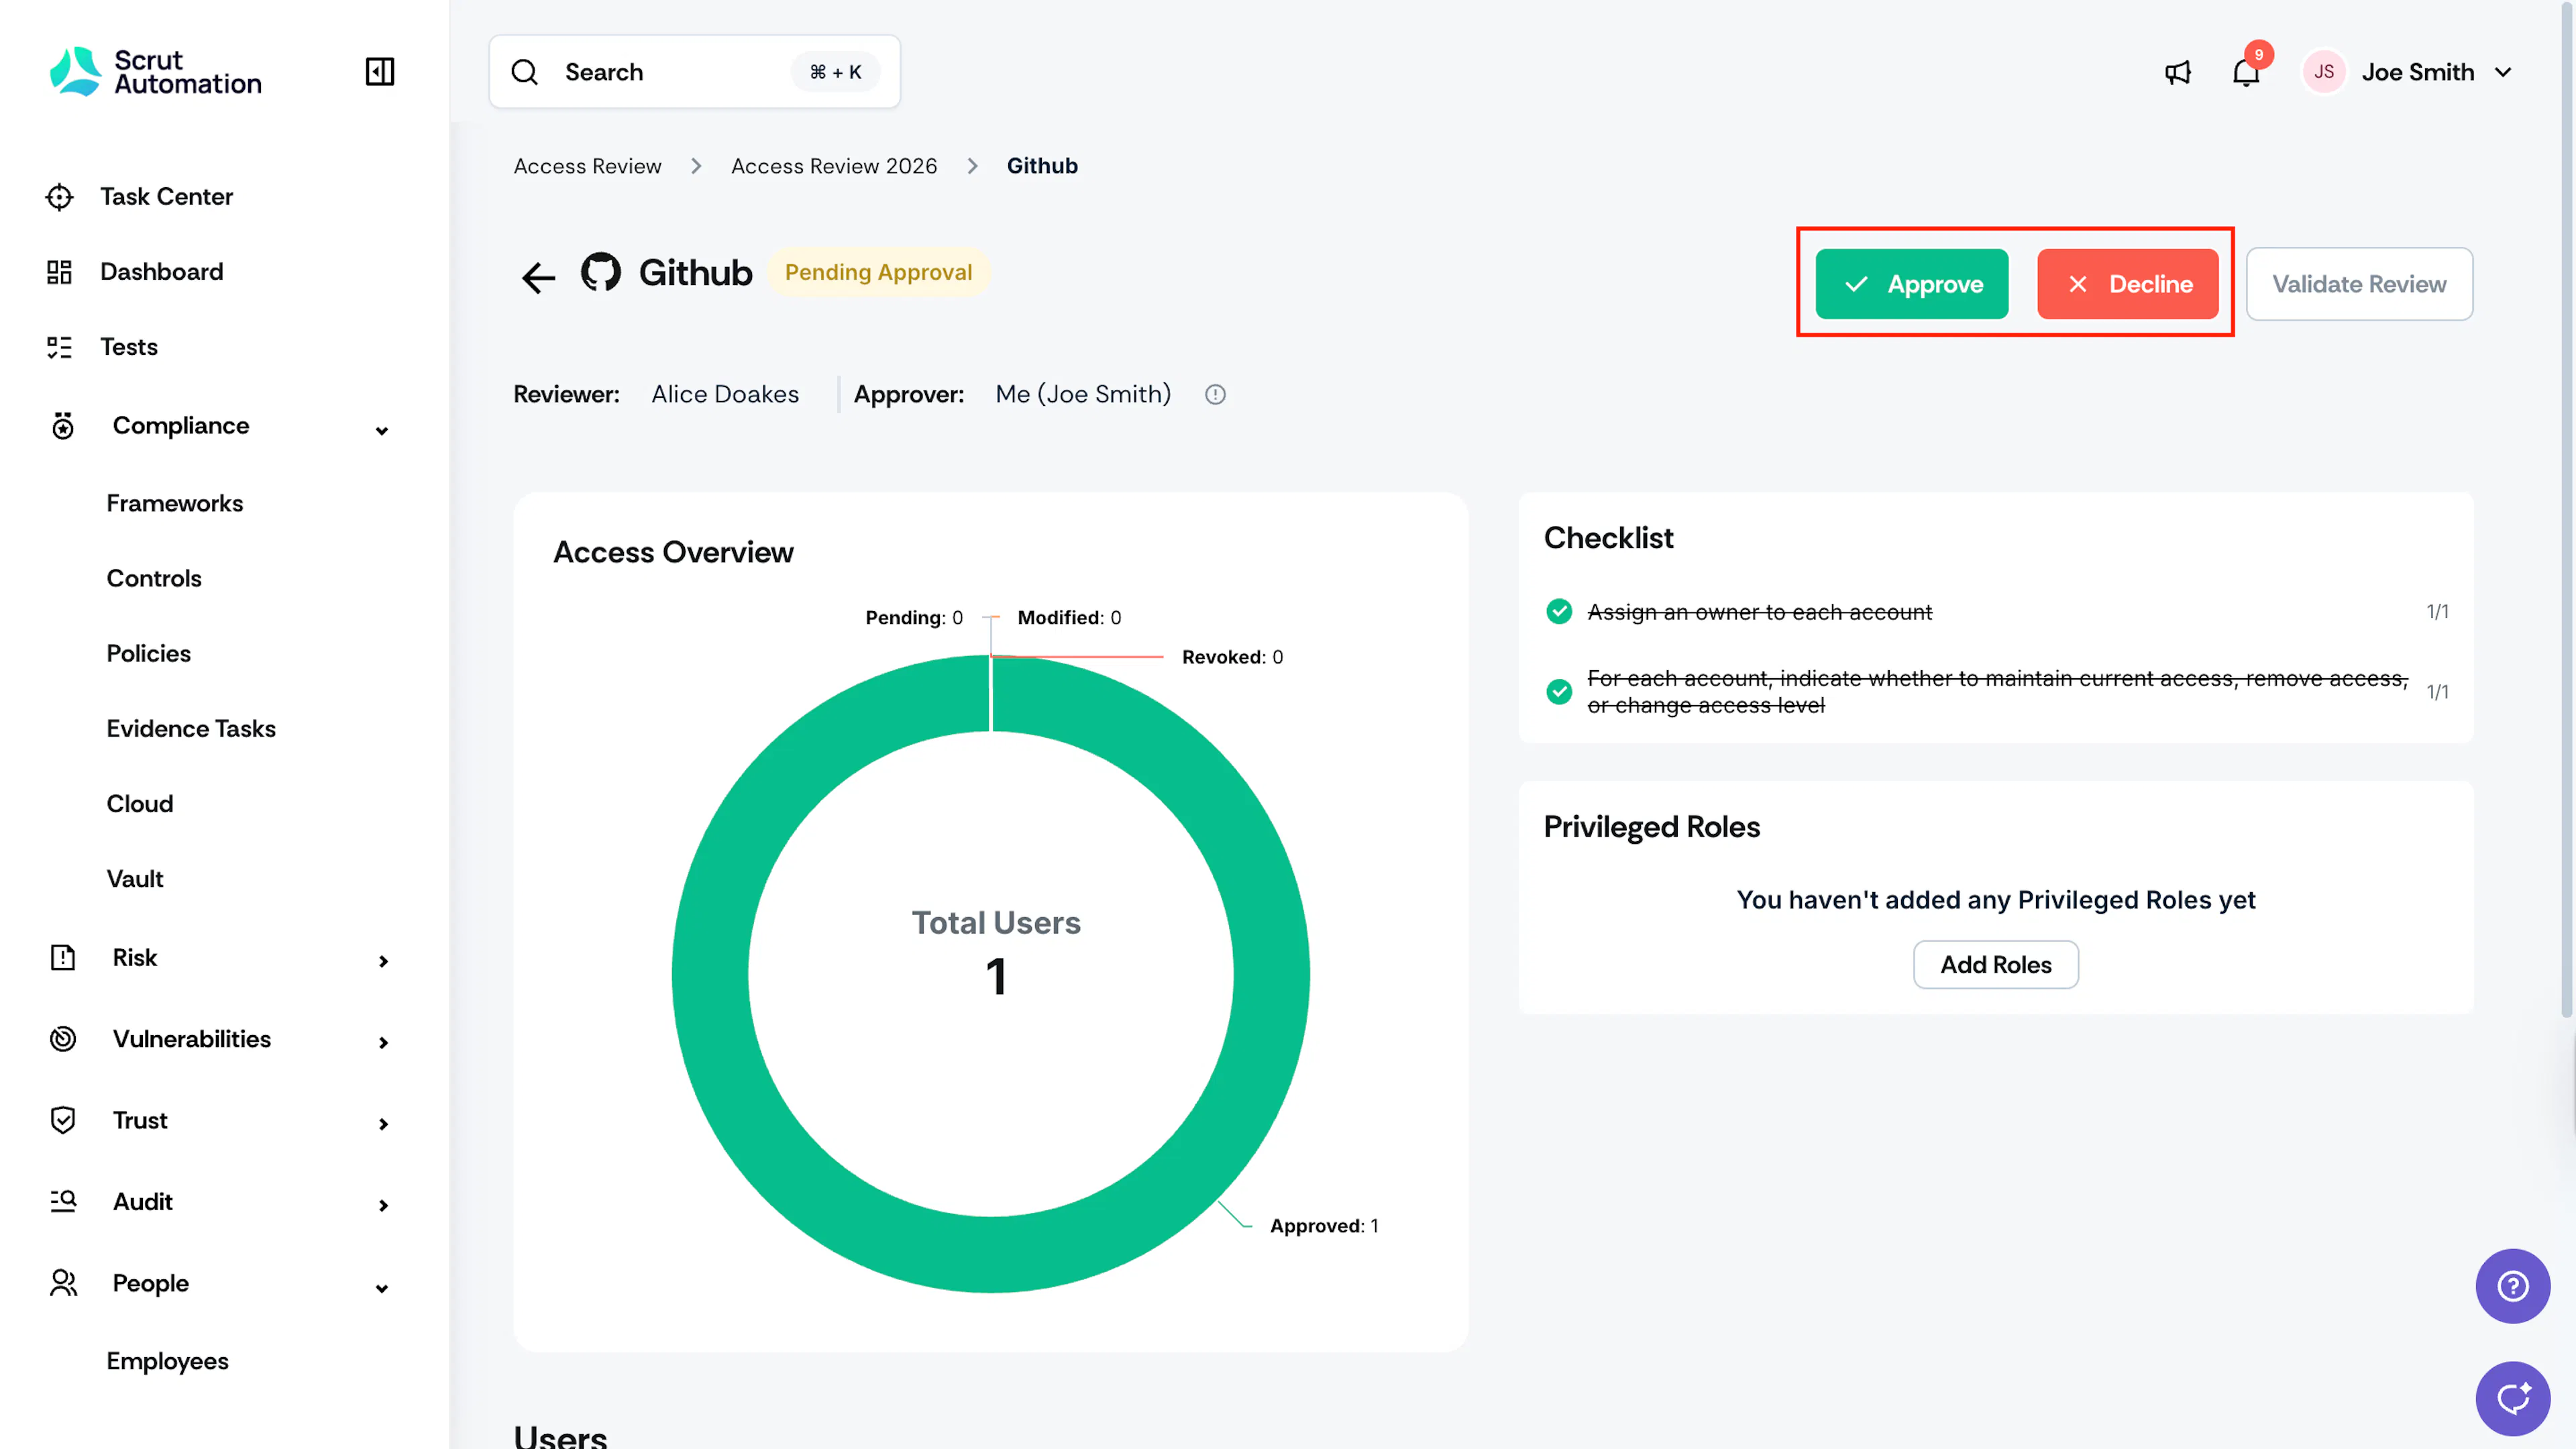
Task: Open the purple help question button
Action: coord(2512,1286)
